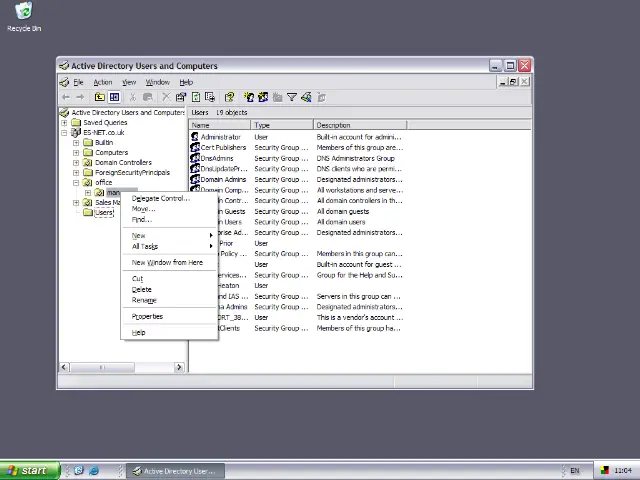Collapse the office organizational unit
This screenshot has width=640, height=480.
click(76, 182)
